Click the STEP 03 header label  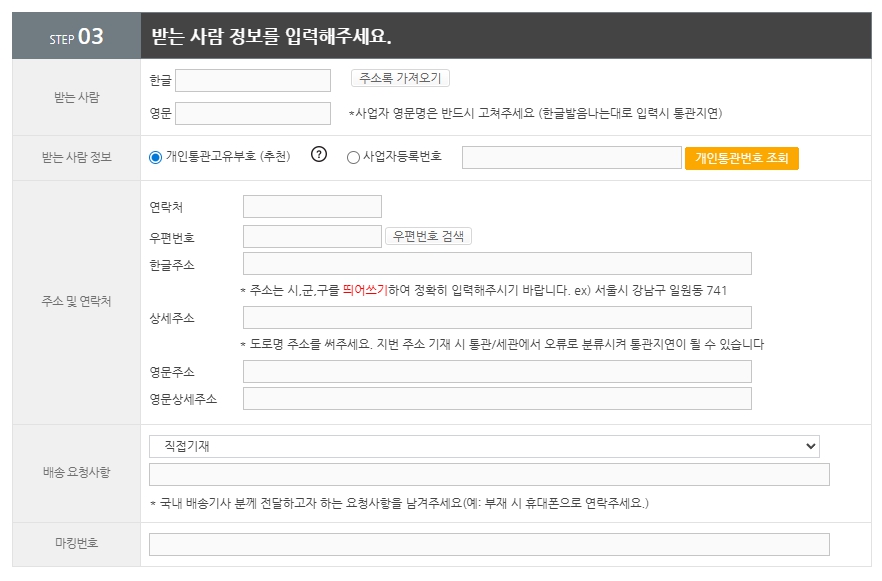pyautogui.click(x=76, y=37)
